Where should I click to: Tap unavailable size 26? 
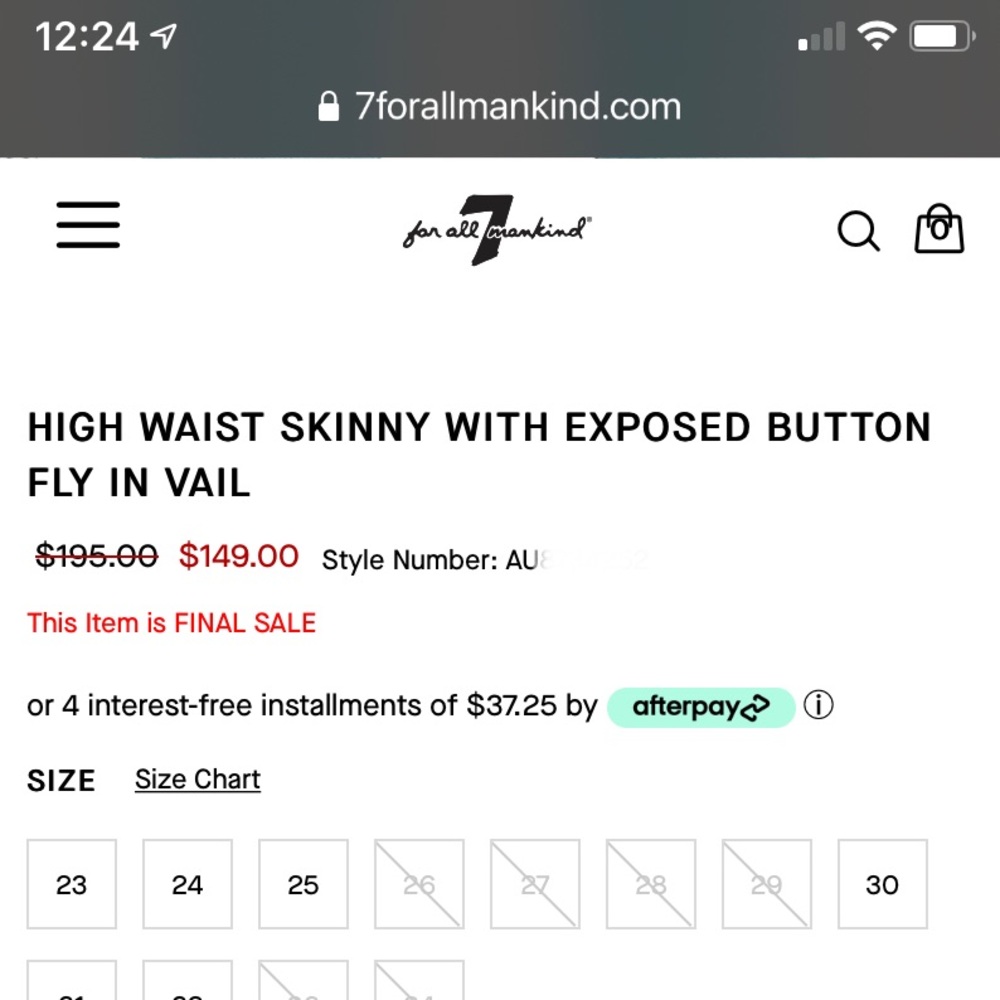coord(419,884)
